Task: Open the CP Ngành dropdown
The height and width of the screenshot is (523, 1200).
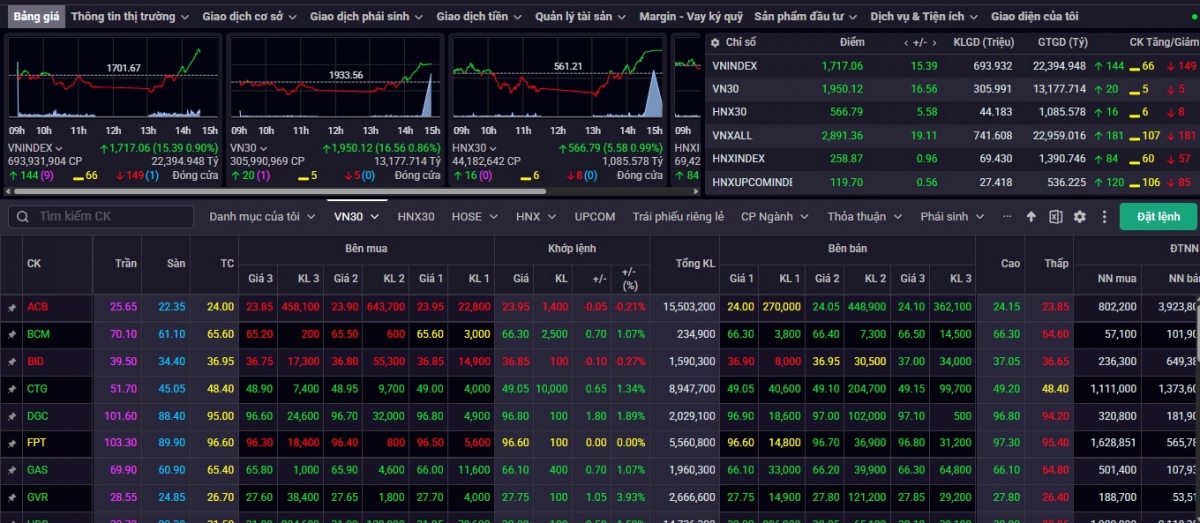Action: [773, 217]
